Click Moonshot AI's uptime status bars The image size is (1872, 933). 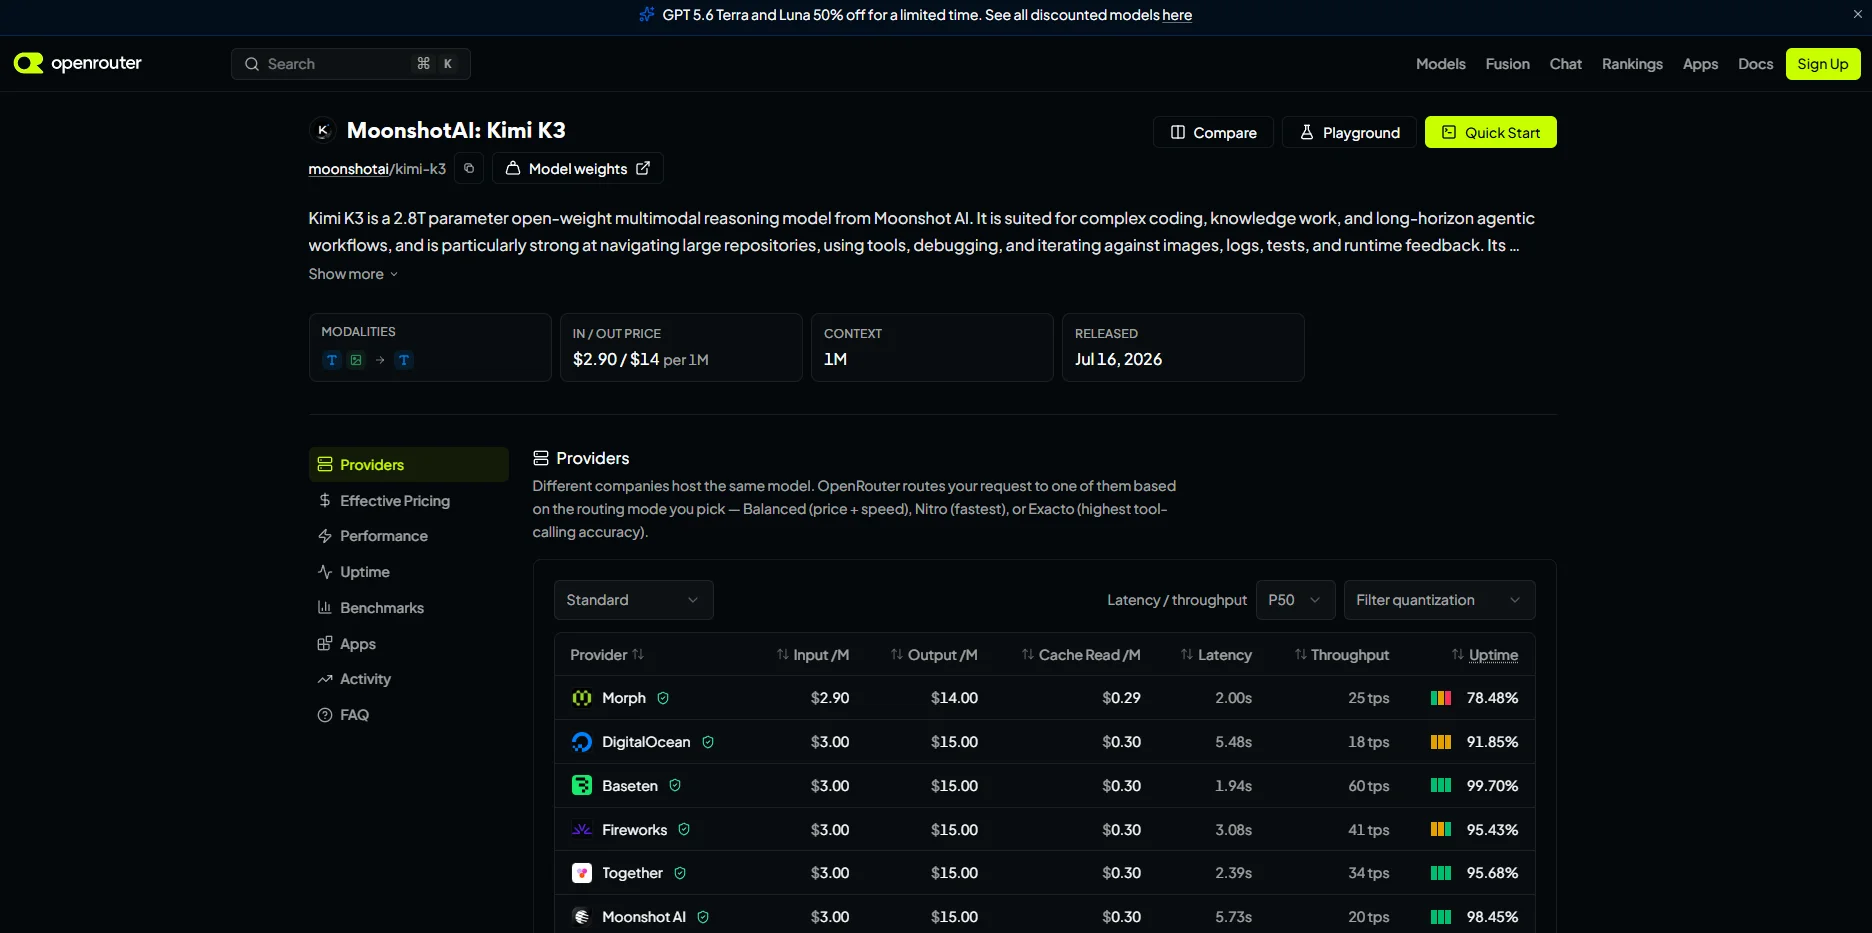click(1441, 917)
